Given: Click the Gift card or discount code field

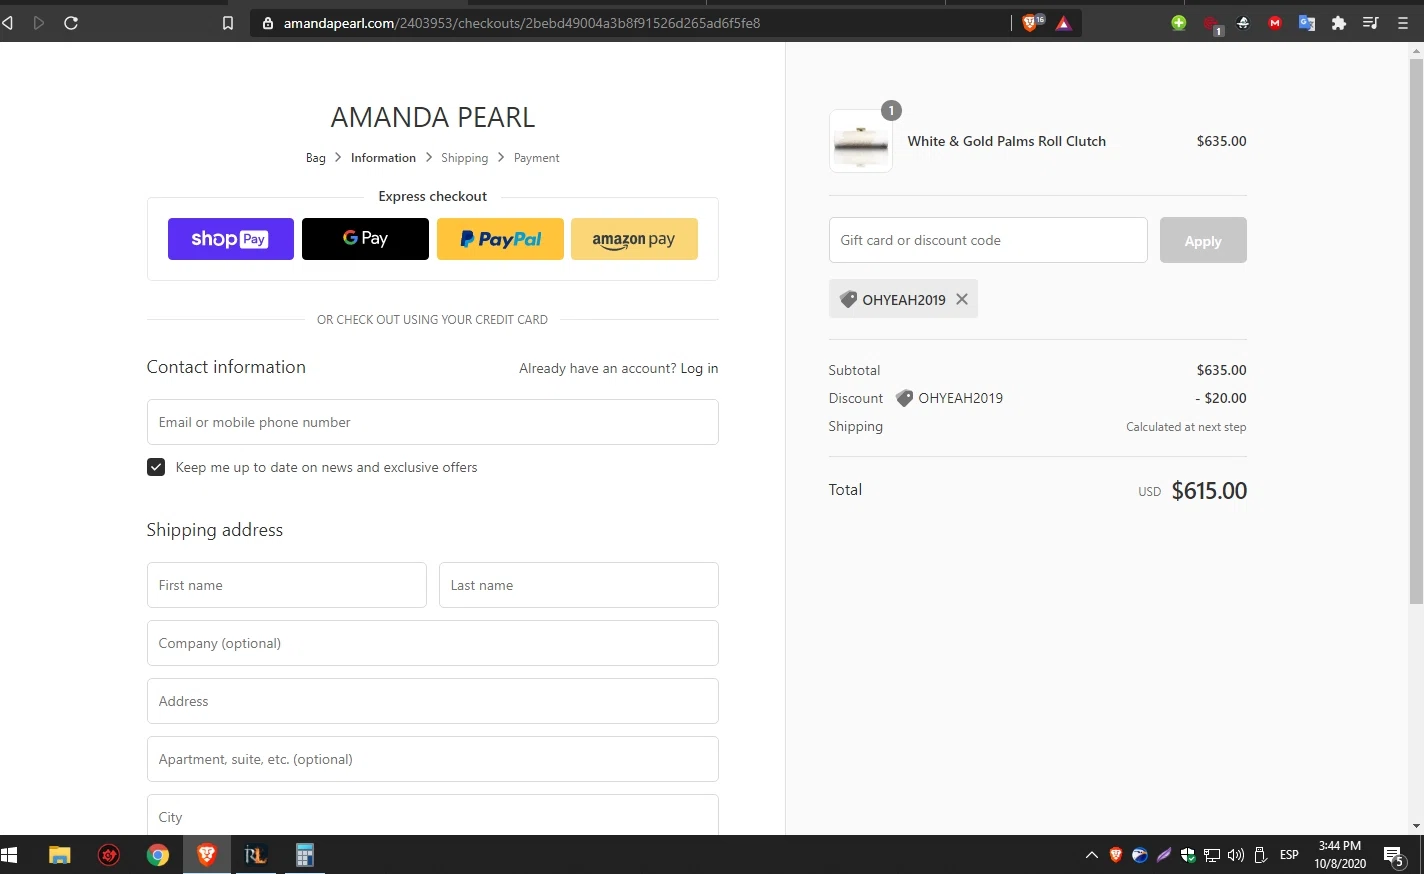Looking at the screenshot, I should [x=988, y=240].
